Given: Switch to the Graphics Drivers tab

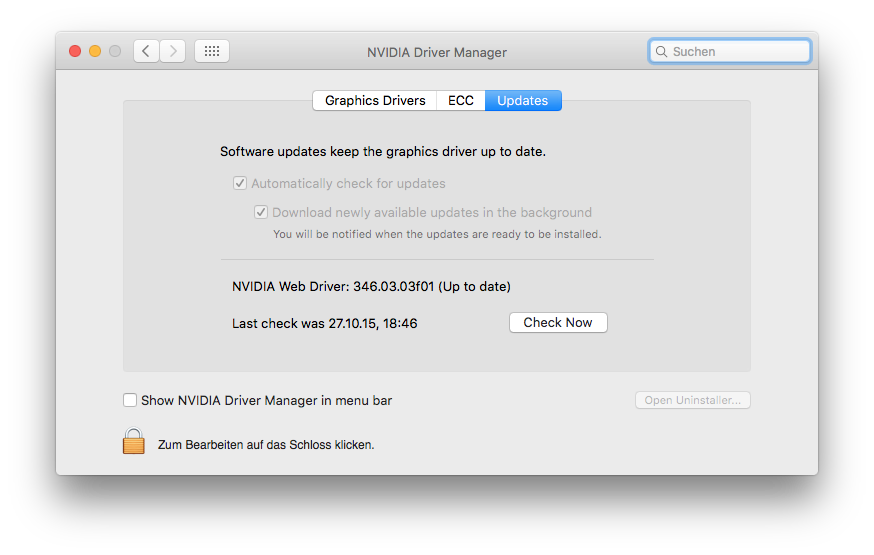Looking at the screenshot, I should tap(375, 101).
